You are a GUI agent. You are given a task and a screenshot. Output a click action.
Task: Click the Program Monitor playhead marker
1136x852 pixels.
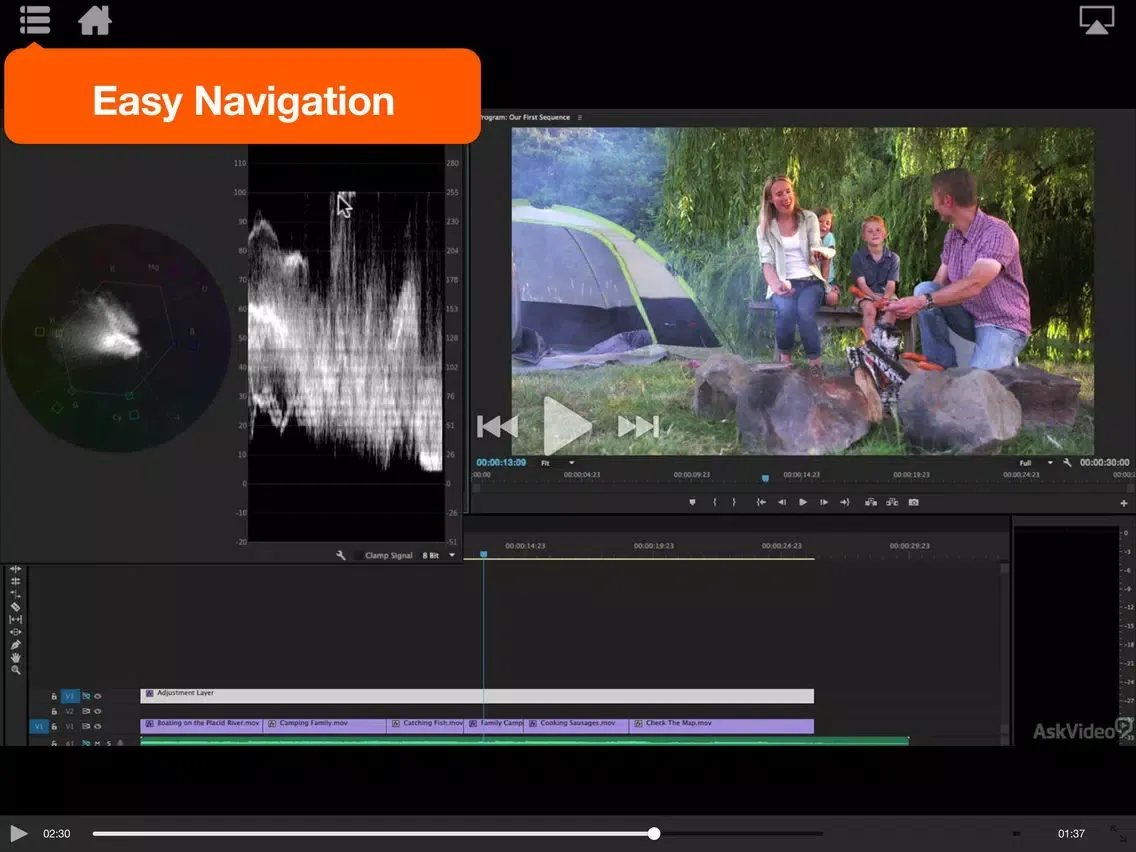point(765,478)
